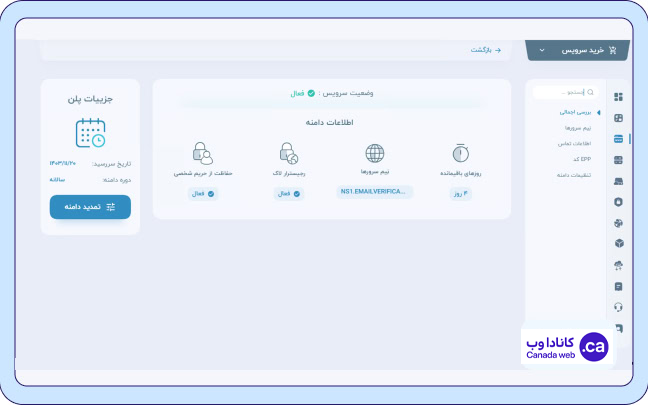Click the calendar icon in plan details

click(90, 133)
